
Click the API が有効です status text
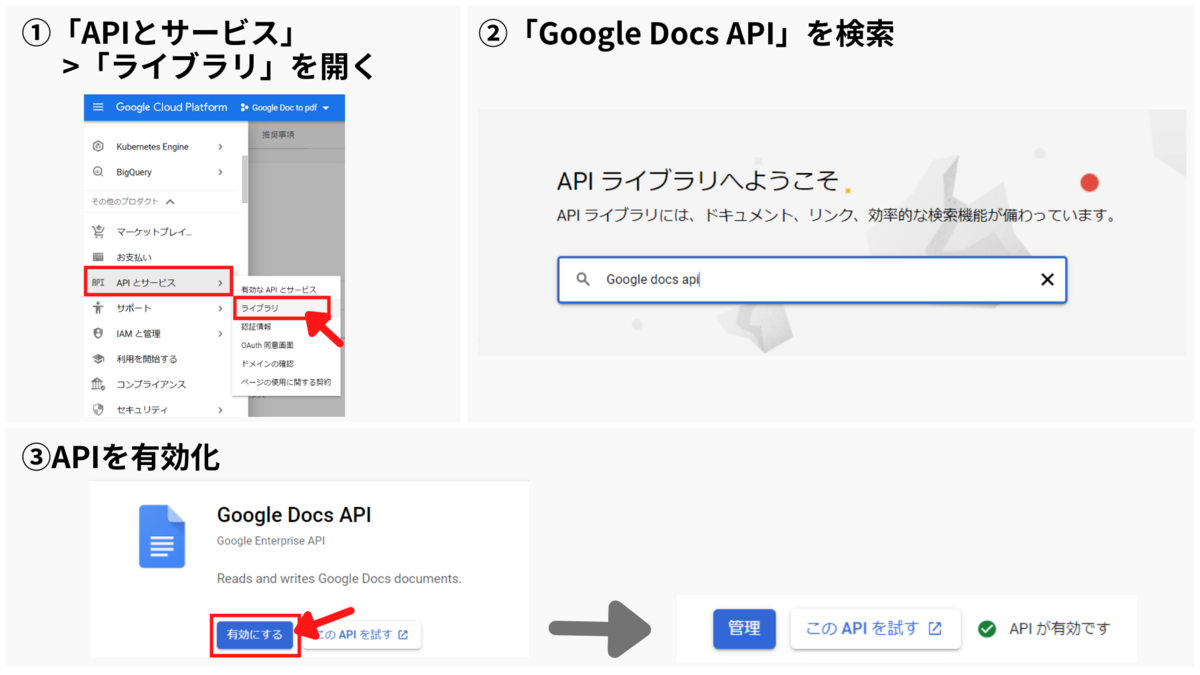[x=1060, y=629]
